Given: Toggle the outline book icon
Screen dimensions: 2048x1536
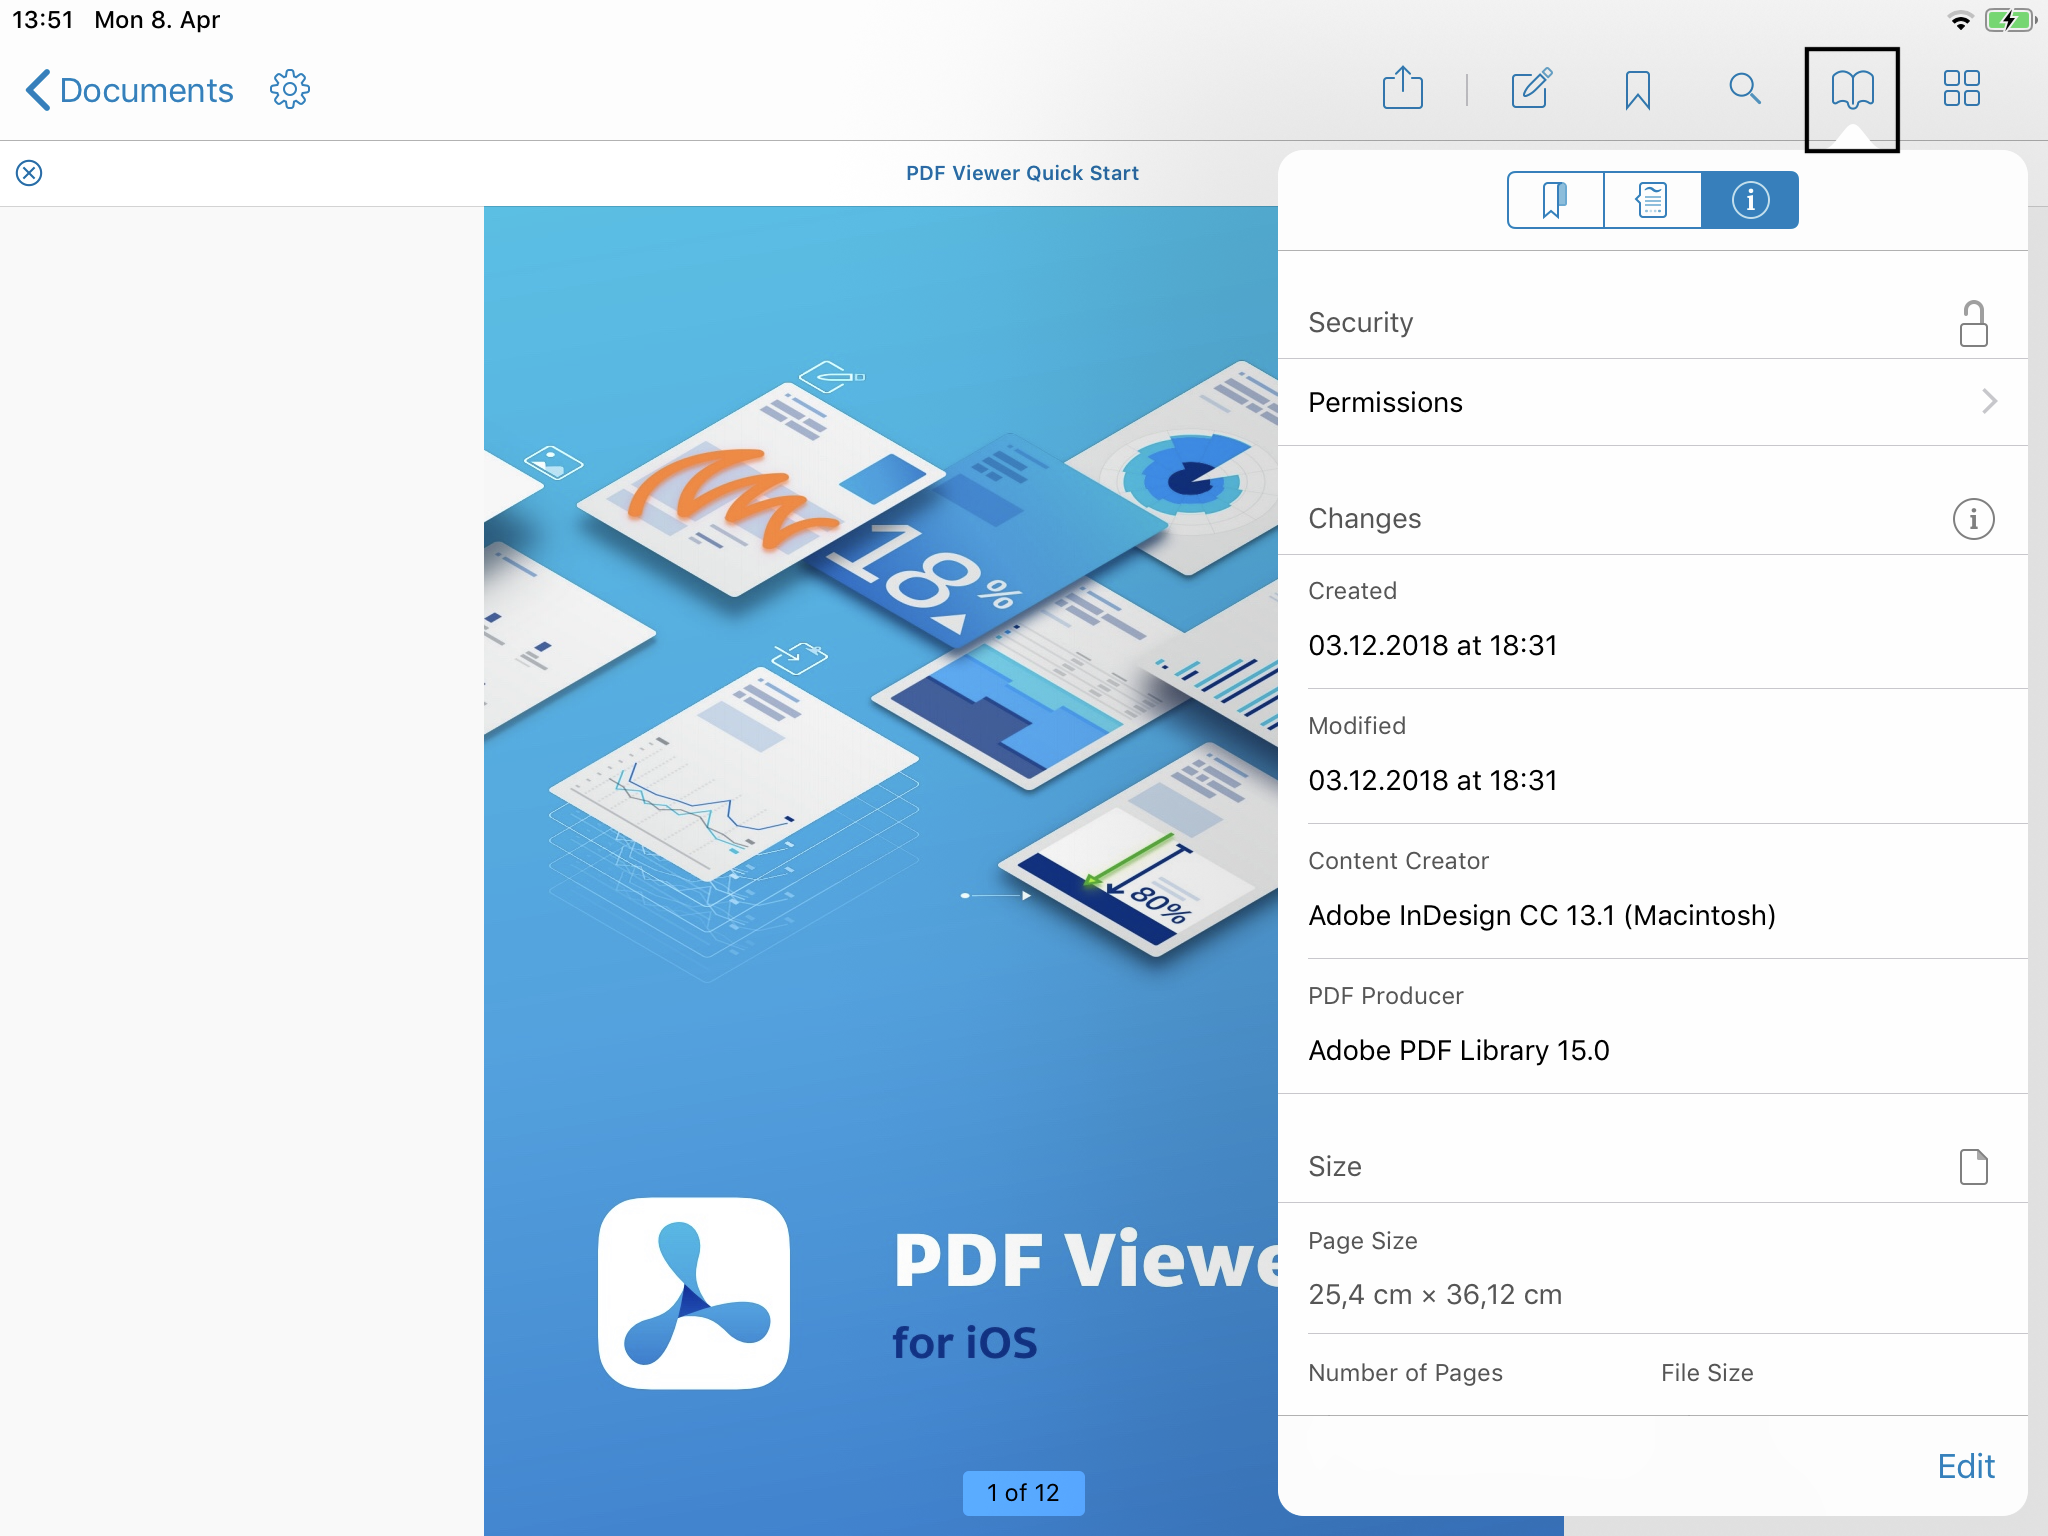Looking at the screenshot, I should [1851, 90].
